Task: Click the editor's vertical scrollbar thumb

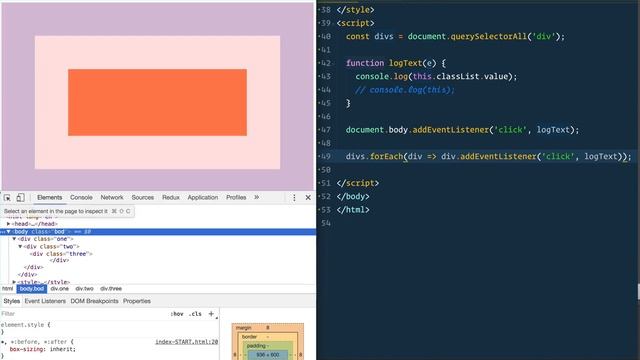Action: click(x=638, y=293)
